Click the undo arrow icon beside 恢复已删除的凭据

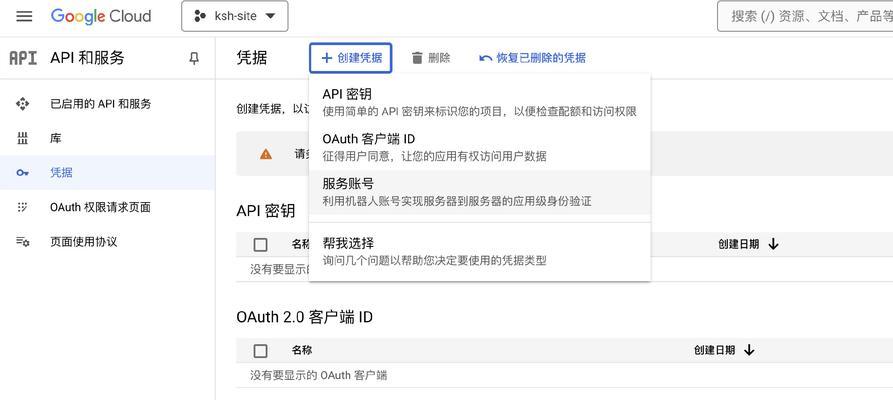(x=485, y=58)
